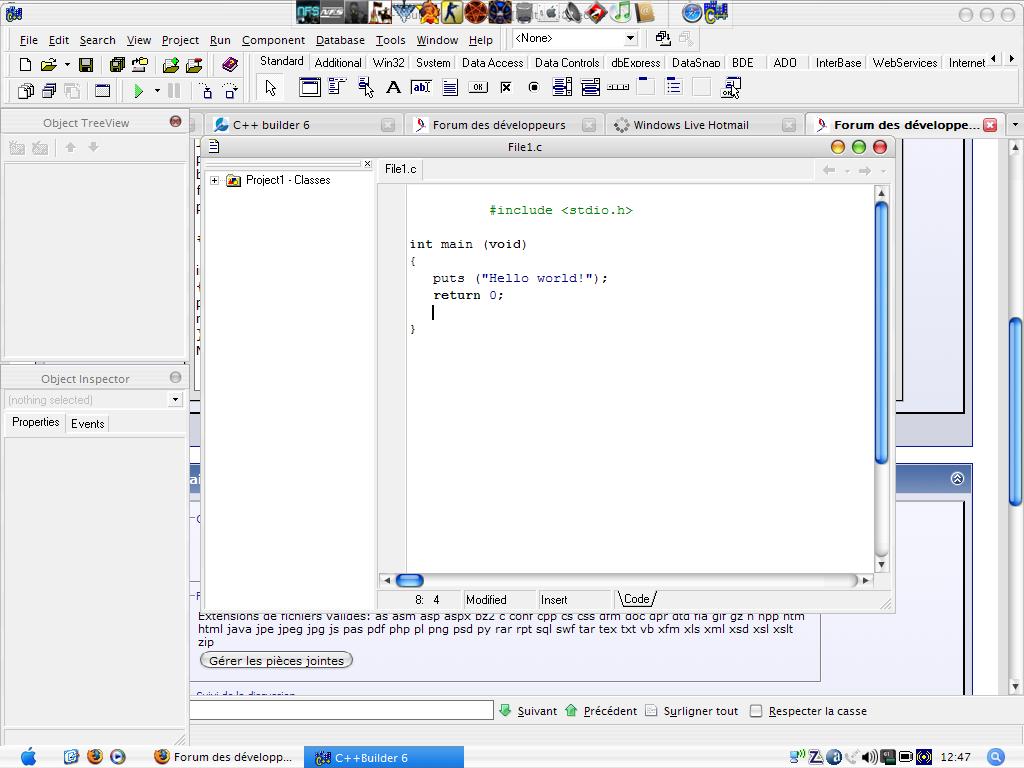Collapse the browser panel with the chevron button
The image size is (1024, 768).
coord(957,479)
